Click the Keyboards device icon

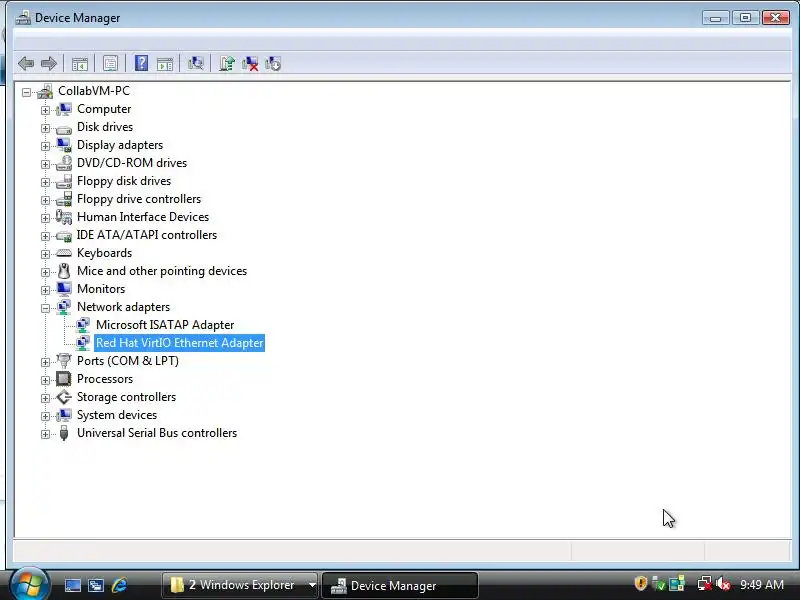64,253
